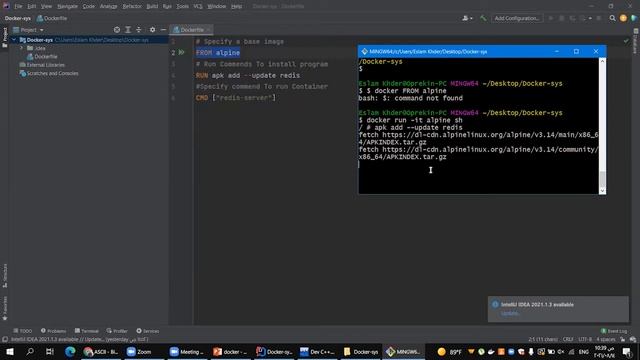Close the Dockerfile editor tab

(x=208, y=30)
